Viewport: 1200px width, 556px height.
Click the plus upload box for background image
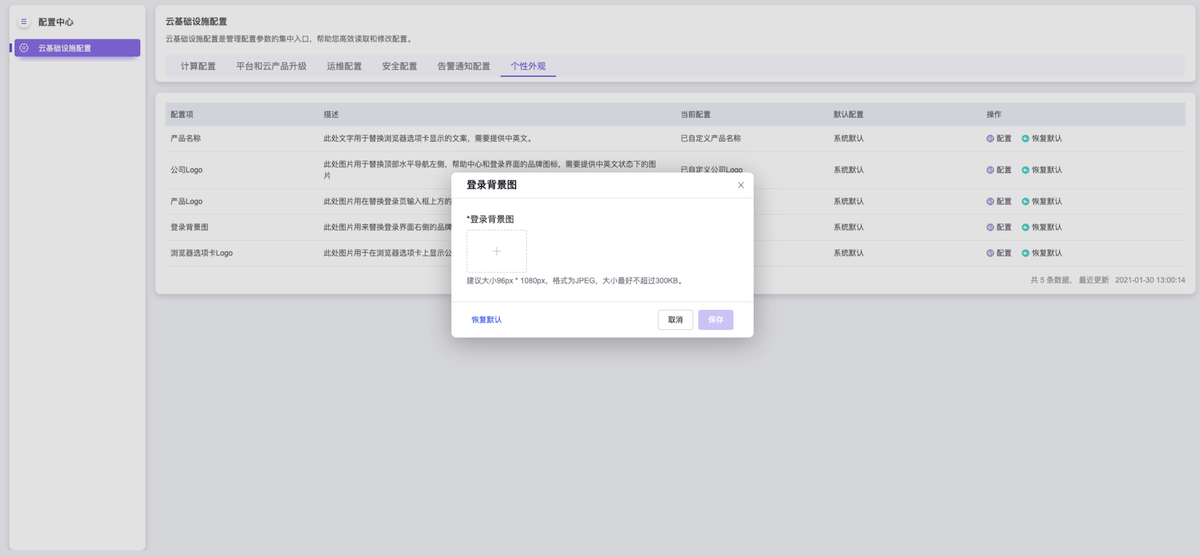click(x=496, y=251)
